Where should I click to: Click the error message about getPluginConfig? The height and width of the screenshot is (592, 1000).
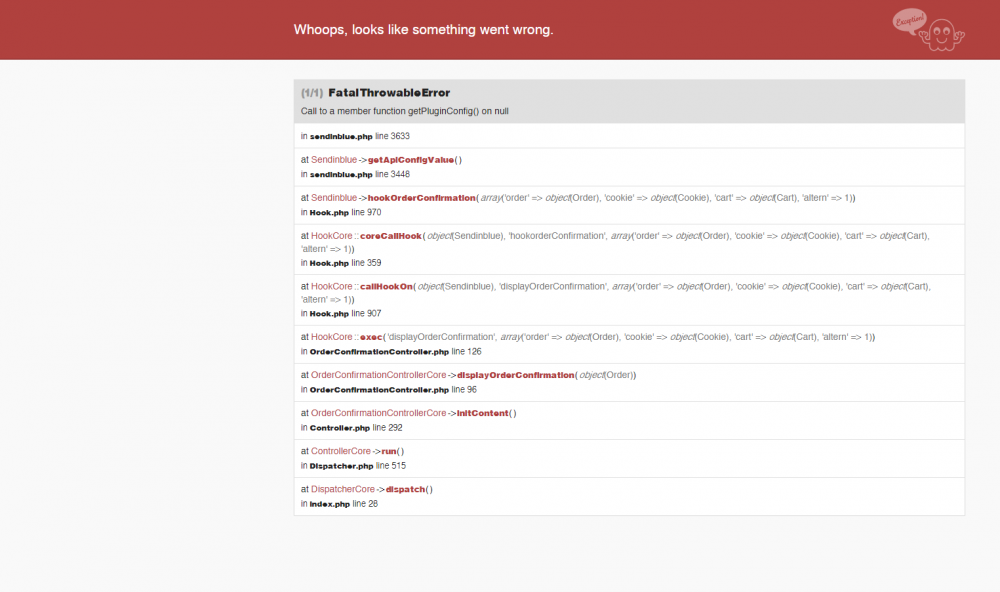(405, 111)
